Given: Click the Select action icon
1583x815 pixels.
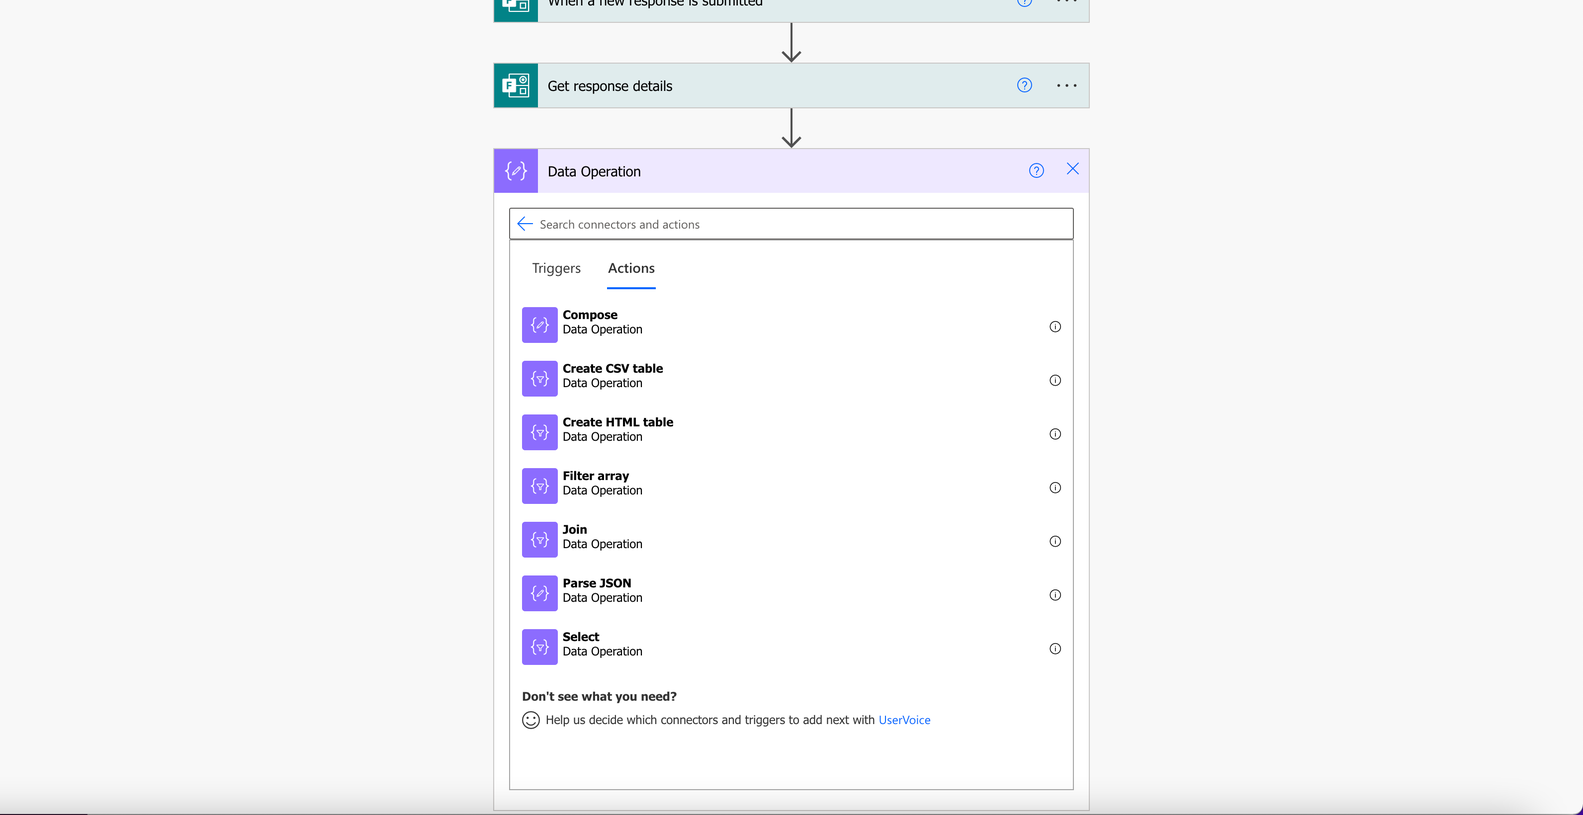Looking at the screenshot, I should (539, 647).
